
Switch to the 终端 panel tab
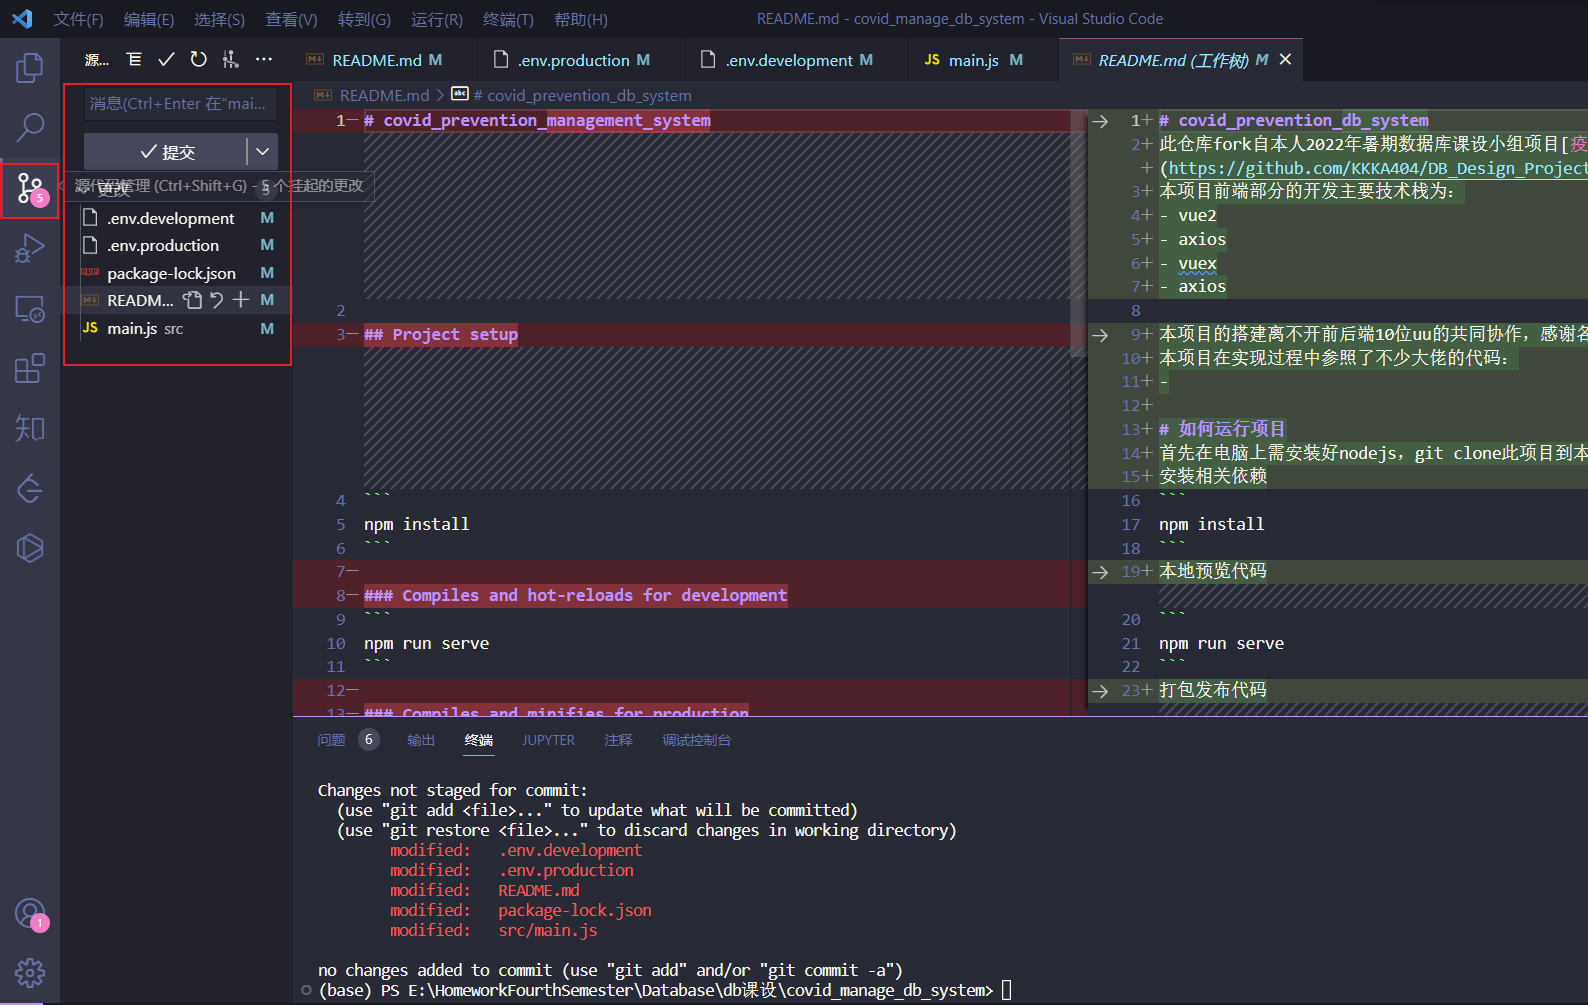479,740
